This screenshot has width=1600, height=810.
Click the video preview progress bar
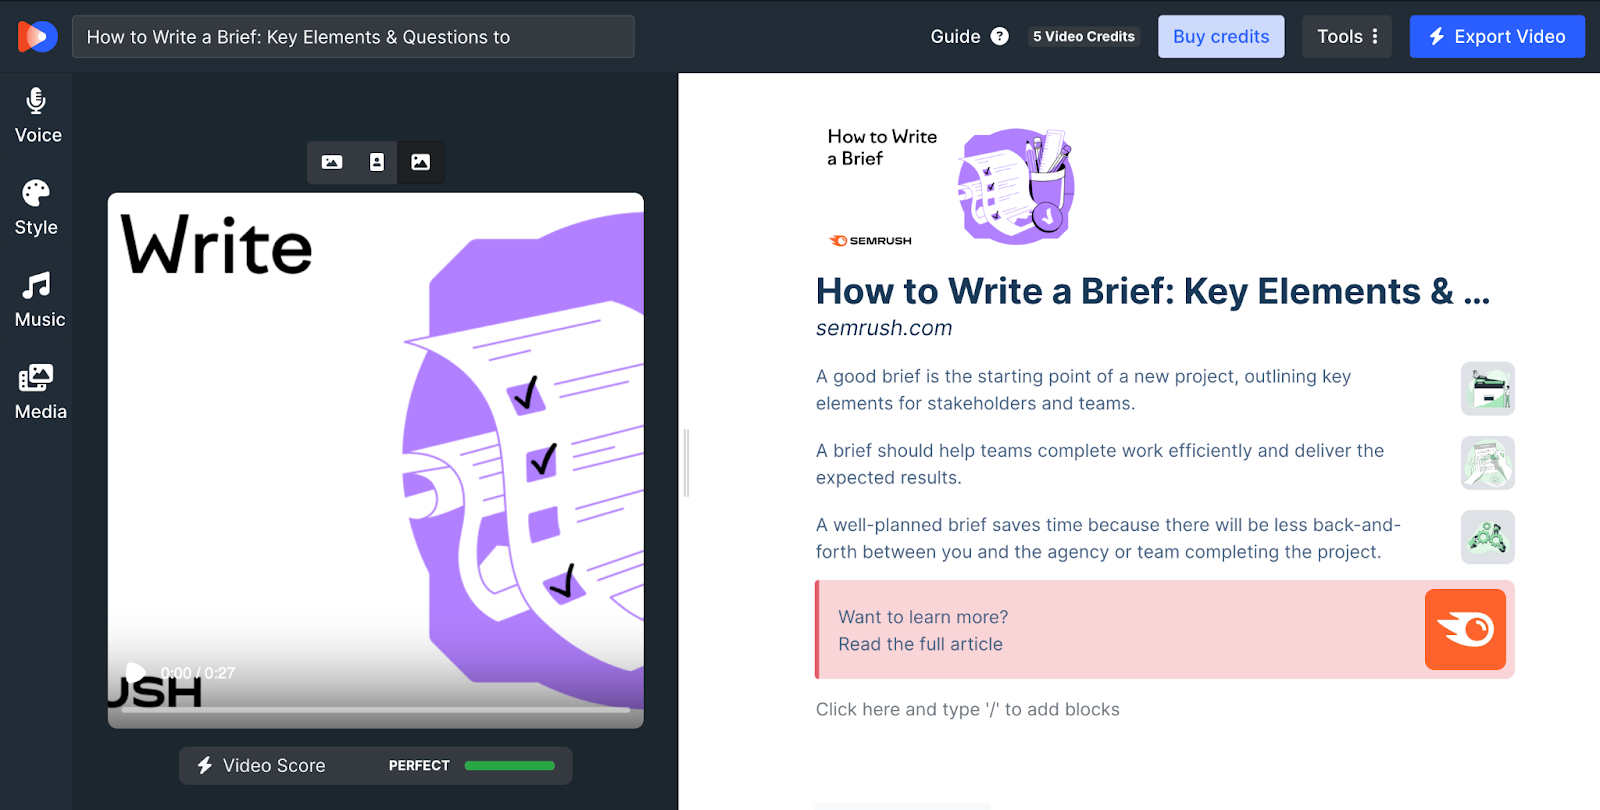tap(375, 710)
